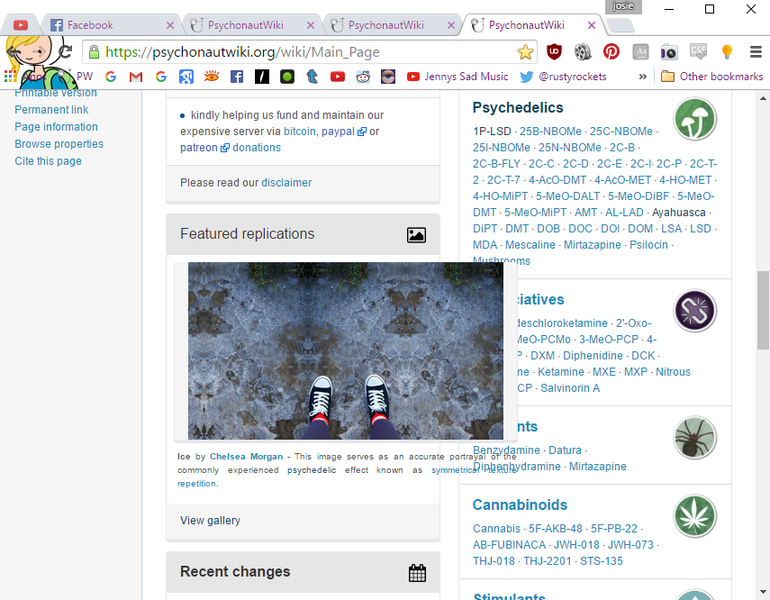The image size is (770, 600).
Task: Click Cite this page link
Action: tap(48, 161)
